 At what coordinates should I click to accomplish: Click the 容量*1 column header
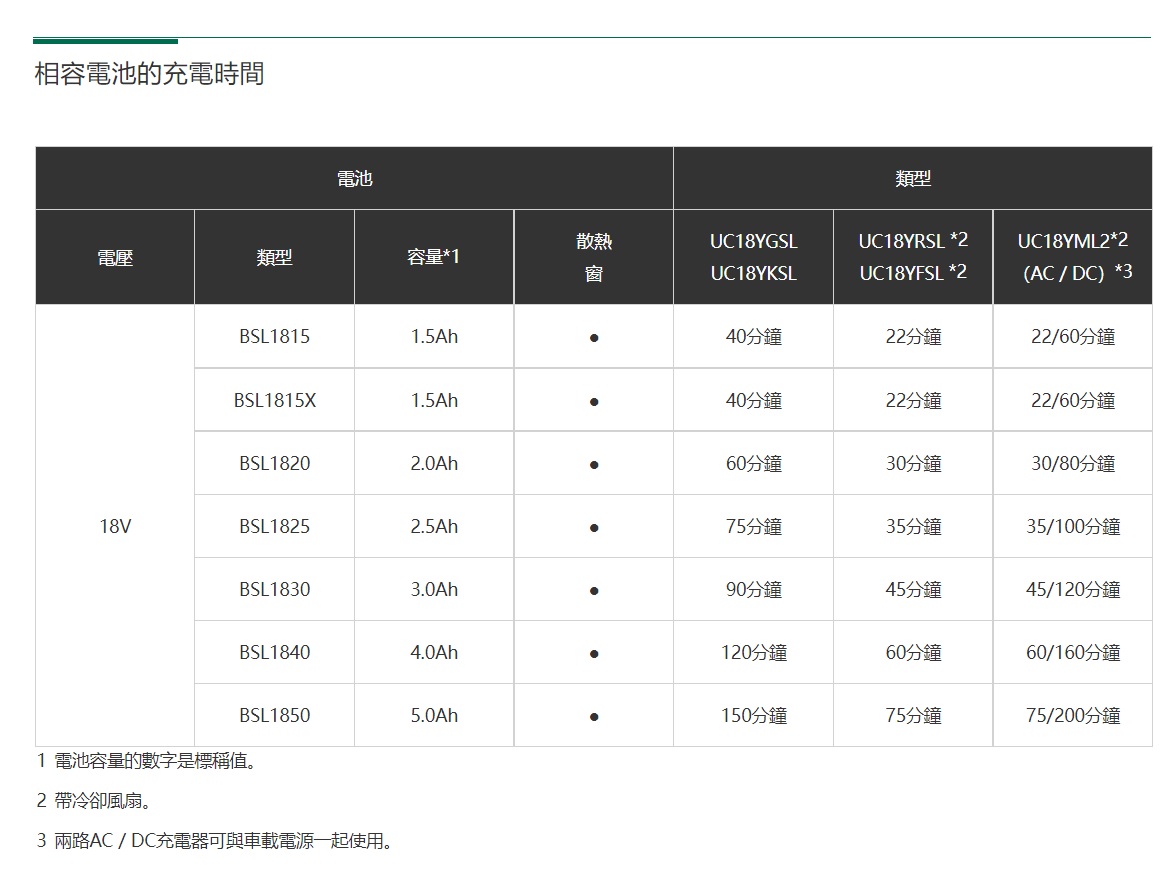(434, 257)
